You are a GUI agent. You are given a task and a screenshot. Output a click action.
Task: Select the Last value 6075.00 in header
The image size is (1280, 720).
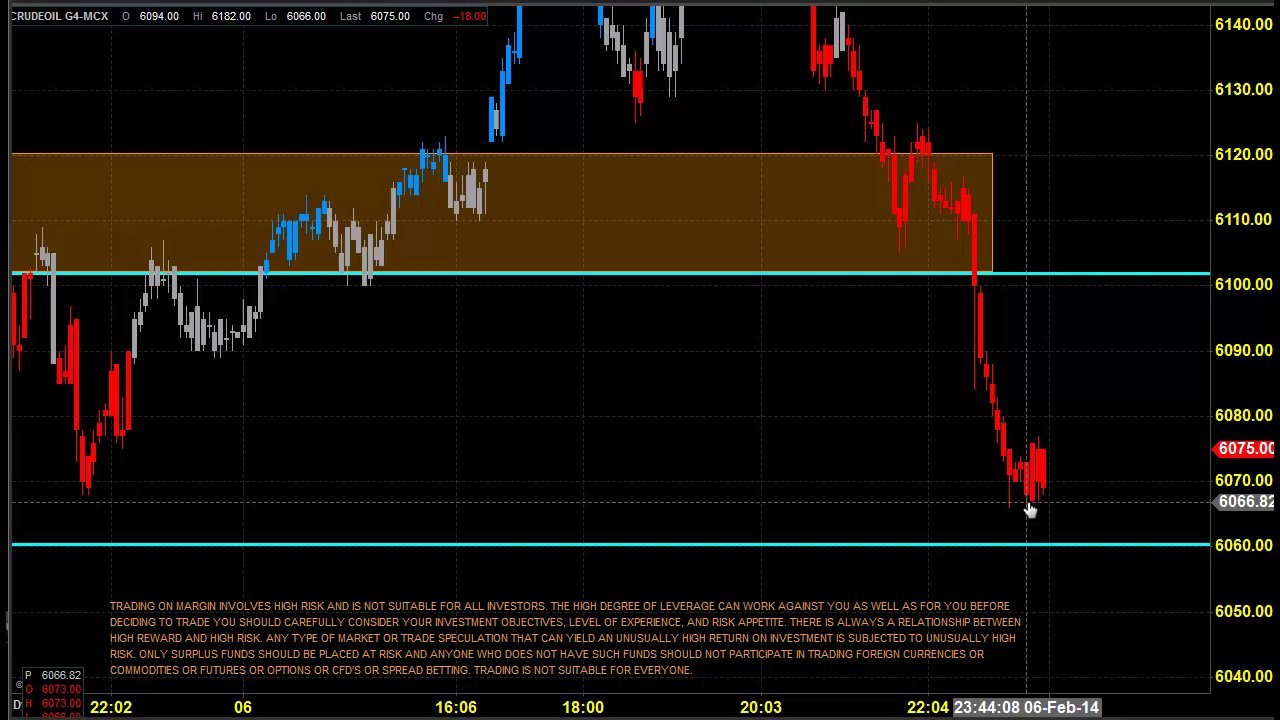[x=389, y=16]
